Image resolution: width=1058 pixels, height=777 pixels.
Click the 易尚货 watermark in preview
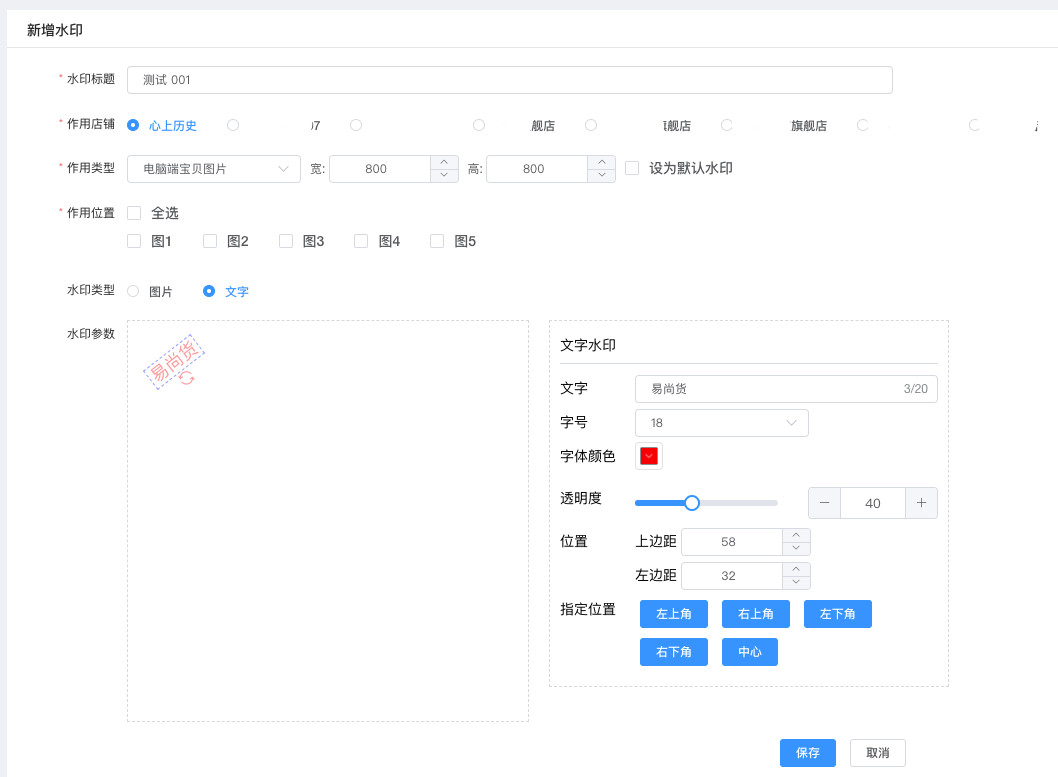click(x=173, y=360)
